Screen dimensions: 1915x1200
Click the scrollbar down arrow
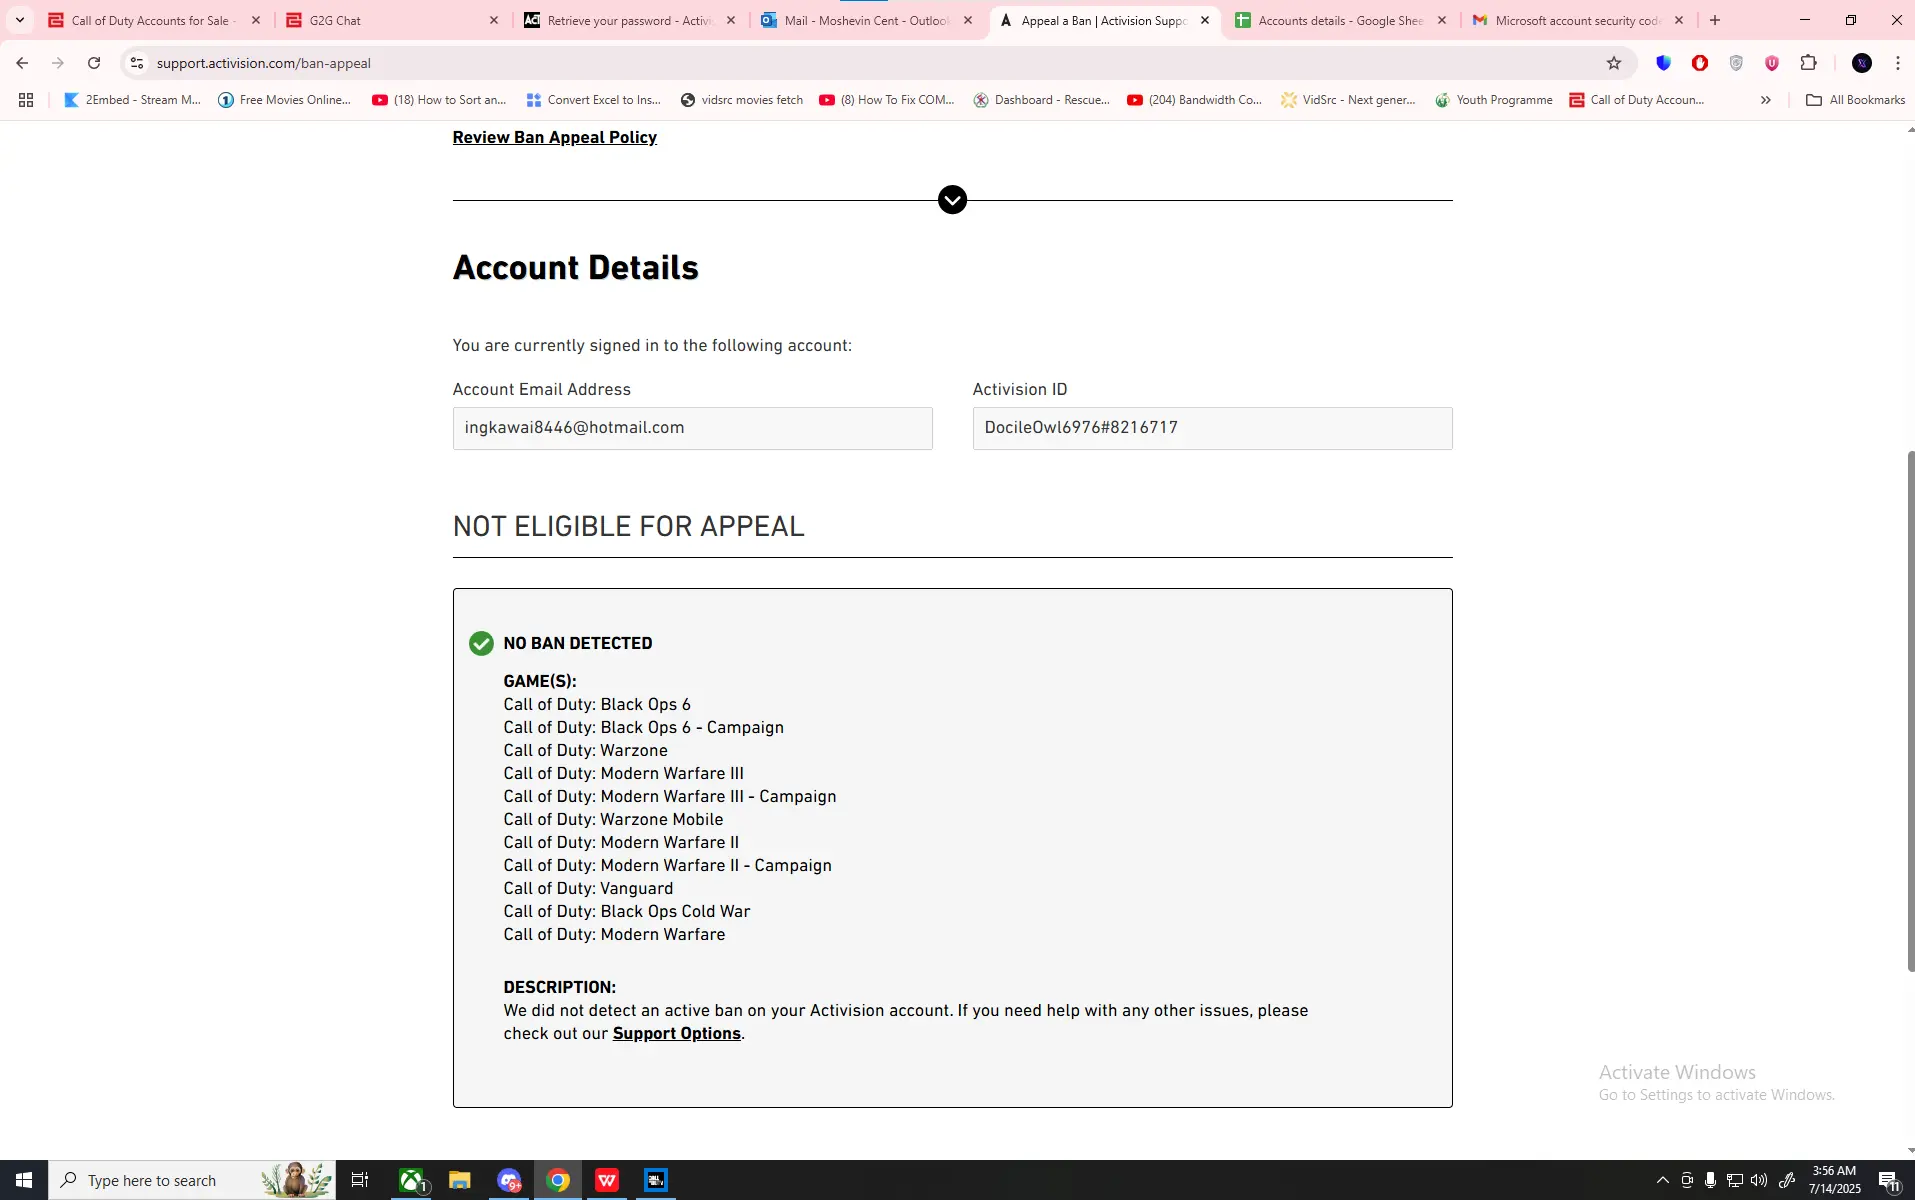(1910, 1151)
